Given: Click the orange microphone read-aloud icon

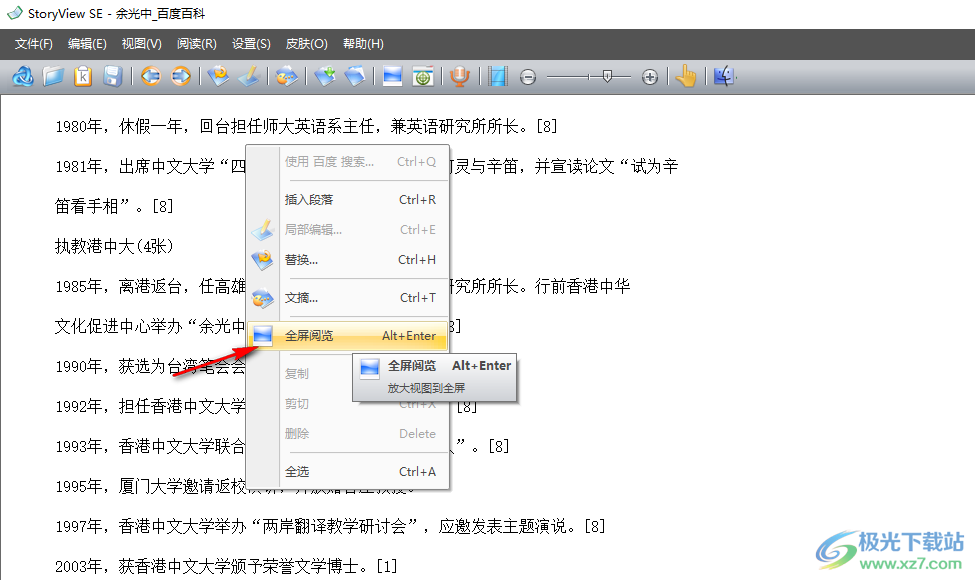Looking at the screenshot, I should pyautogui.click(x=460, y=76).
